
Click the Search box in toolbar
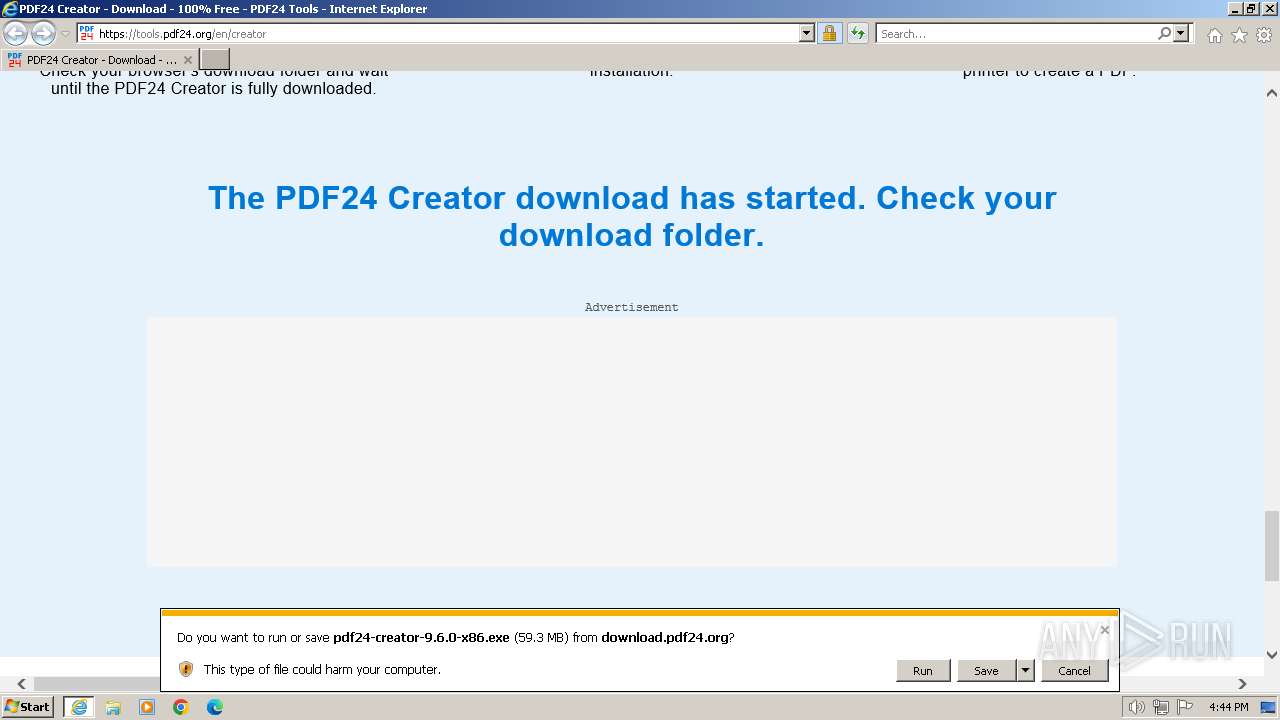tap(1015, 33)
